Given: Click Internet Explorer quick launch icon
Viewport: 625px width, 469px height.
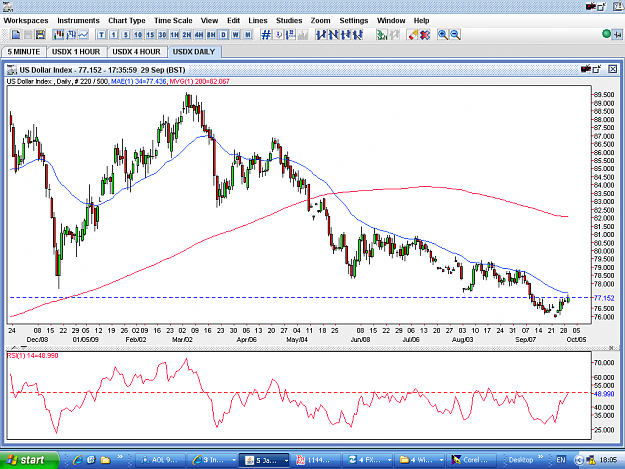Looking at the screenshot, I should point(77,460).
